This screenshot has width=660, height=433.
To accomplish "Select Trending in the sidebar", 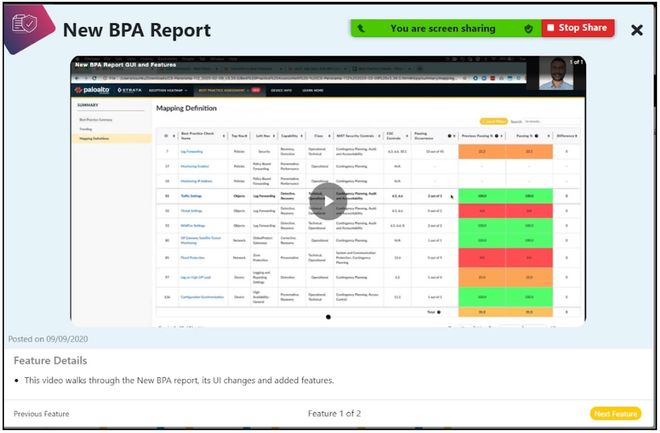I will (x=86, y=129).
